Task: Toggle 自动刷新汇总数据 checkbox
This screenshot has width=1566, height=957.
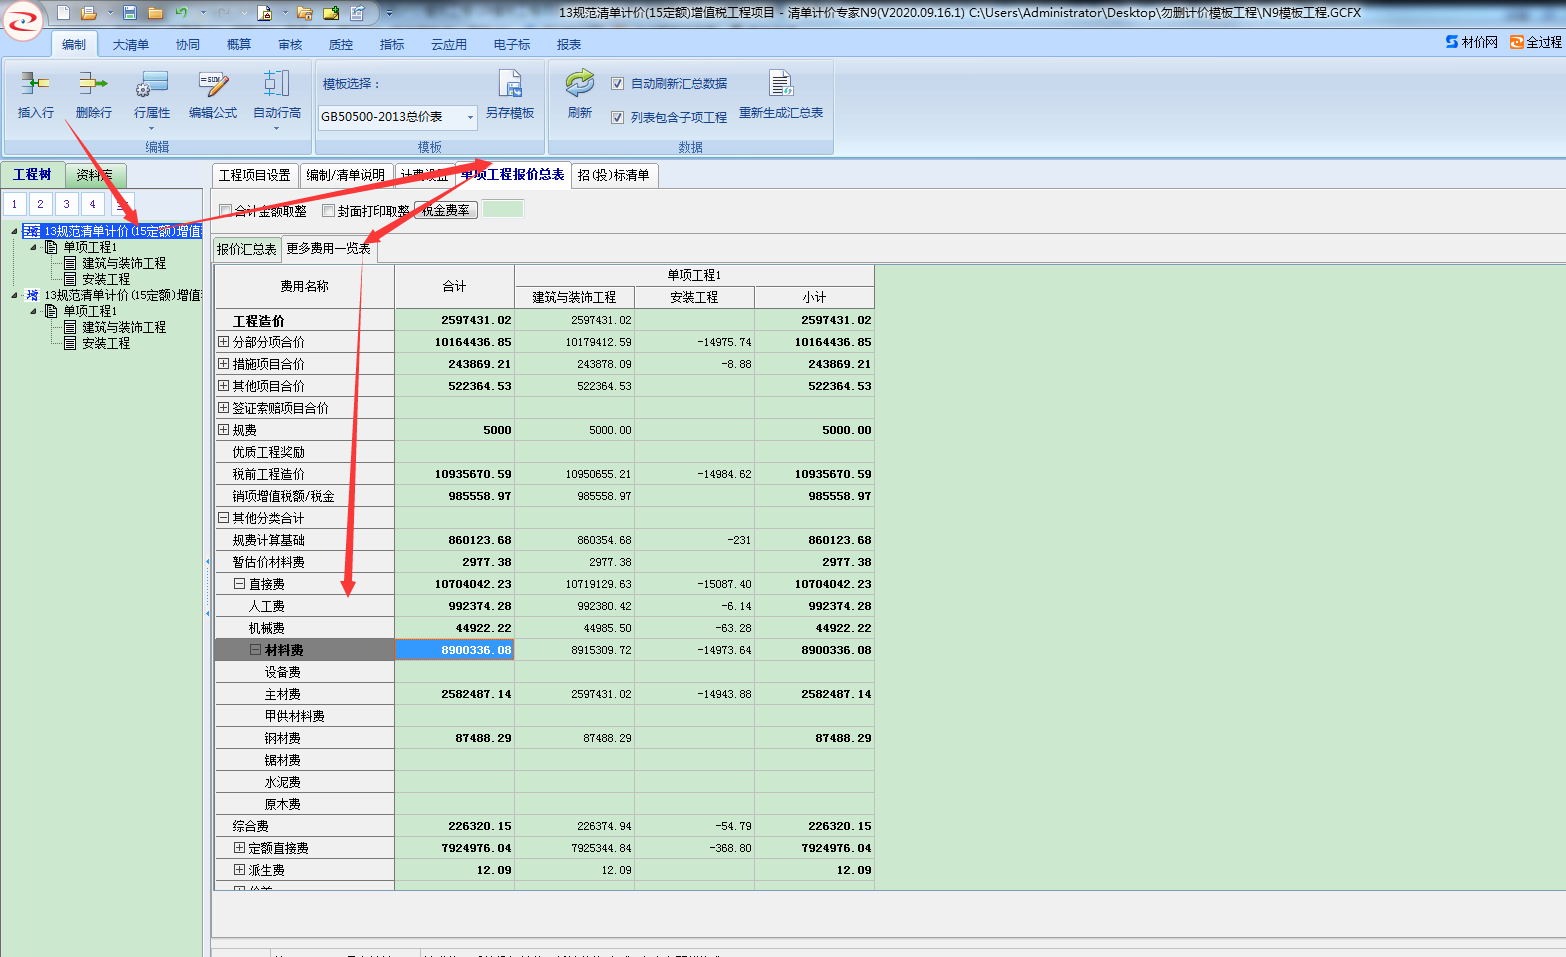Action: [617, 83]
